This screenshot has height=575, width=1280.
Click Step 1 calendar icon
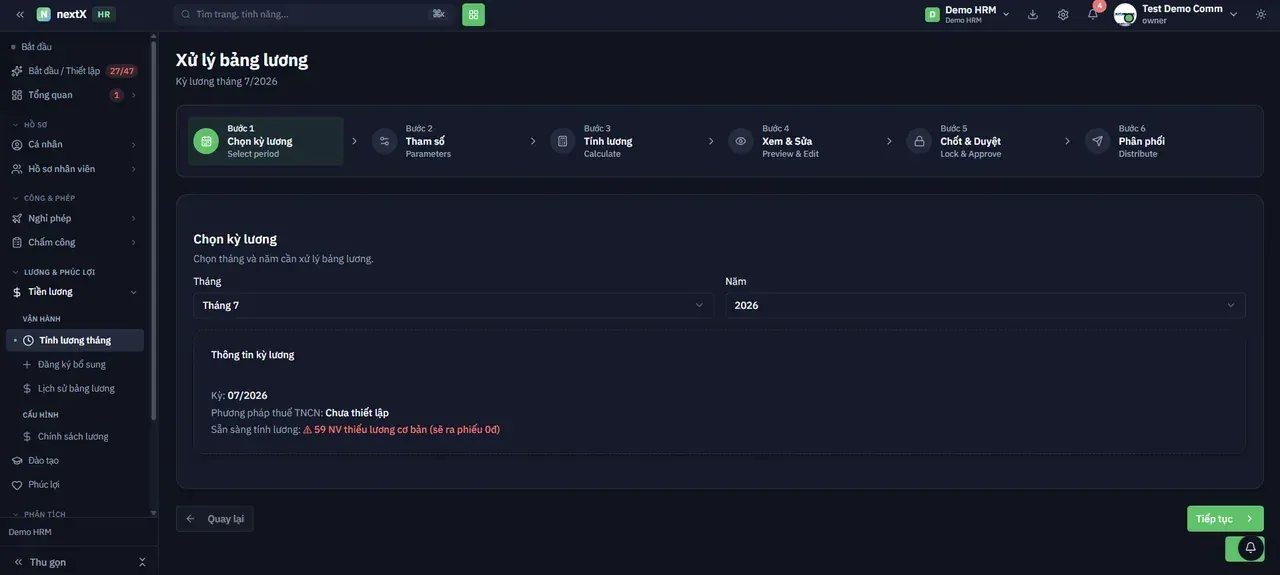(206, 141)
